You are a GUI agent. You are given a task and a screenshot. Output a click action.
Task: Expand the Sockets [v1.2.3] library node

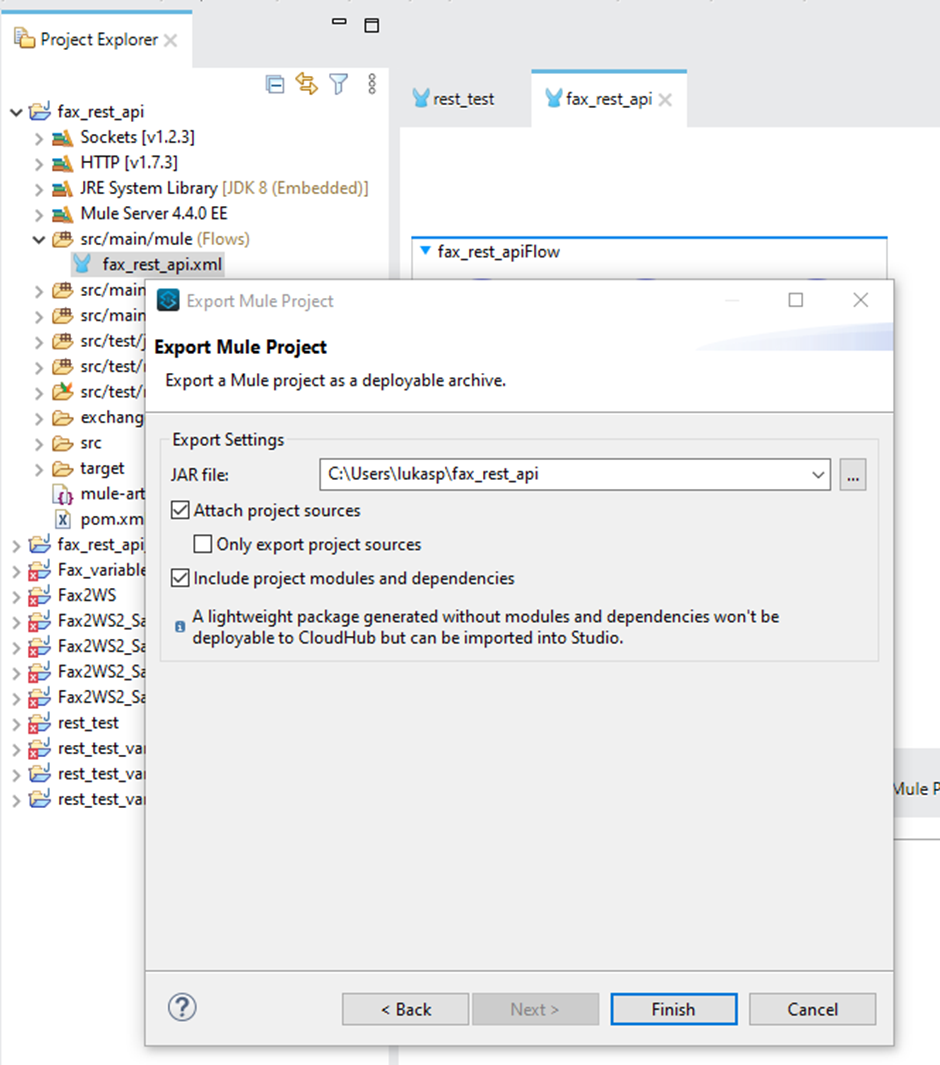[x=39, y=137]
